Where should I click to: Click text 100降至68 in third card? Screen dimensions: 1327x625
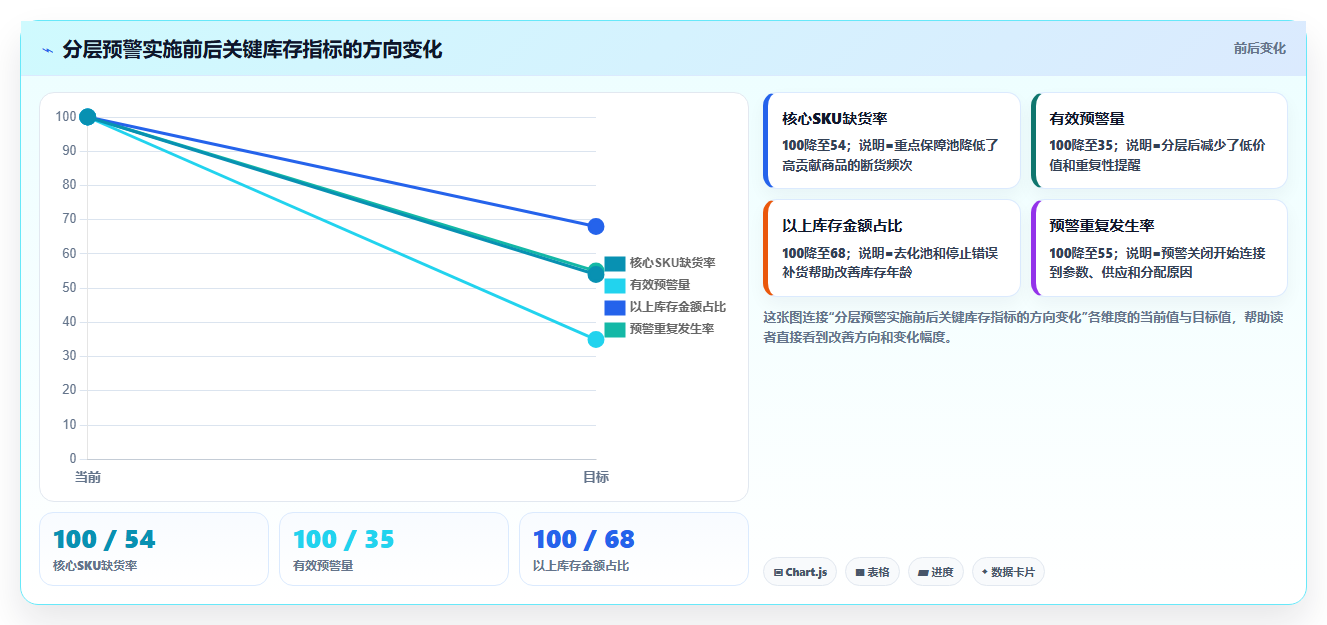pos(814,253)
